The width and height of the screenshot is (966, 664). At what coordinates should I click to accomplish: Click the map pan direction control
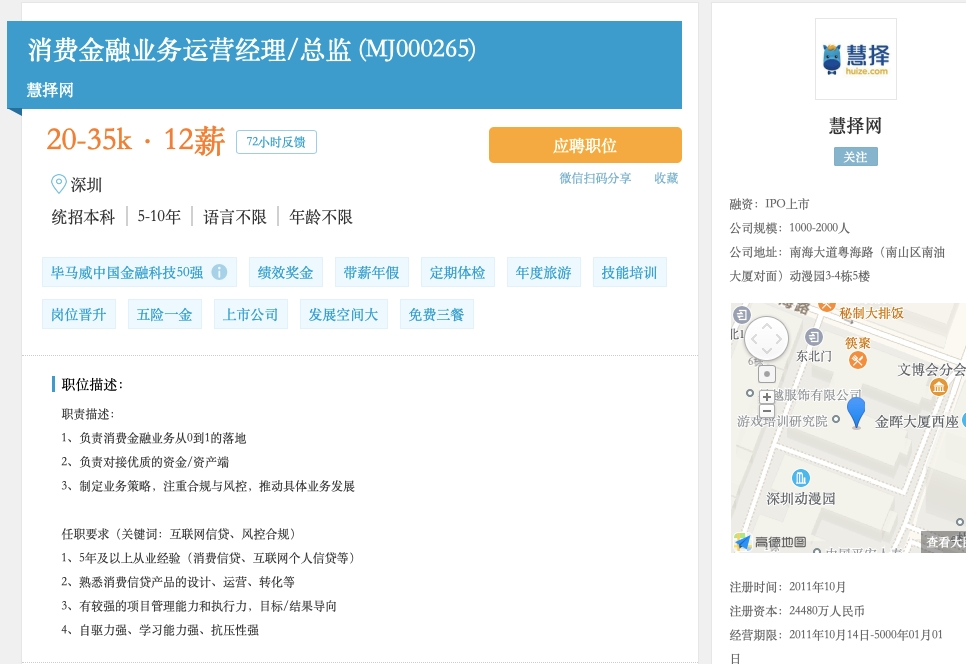point(767,338)
